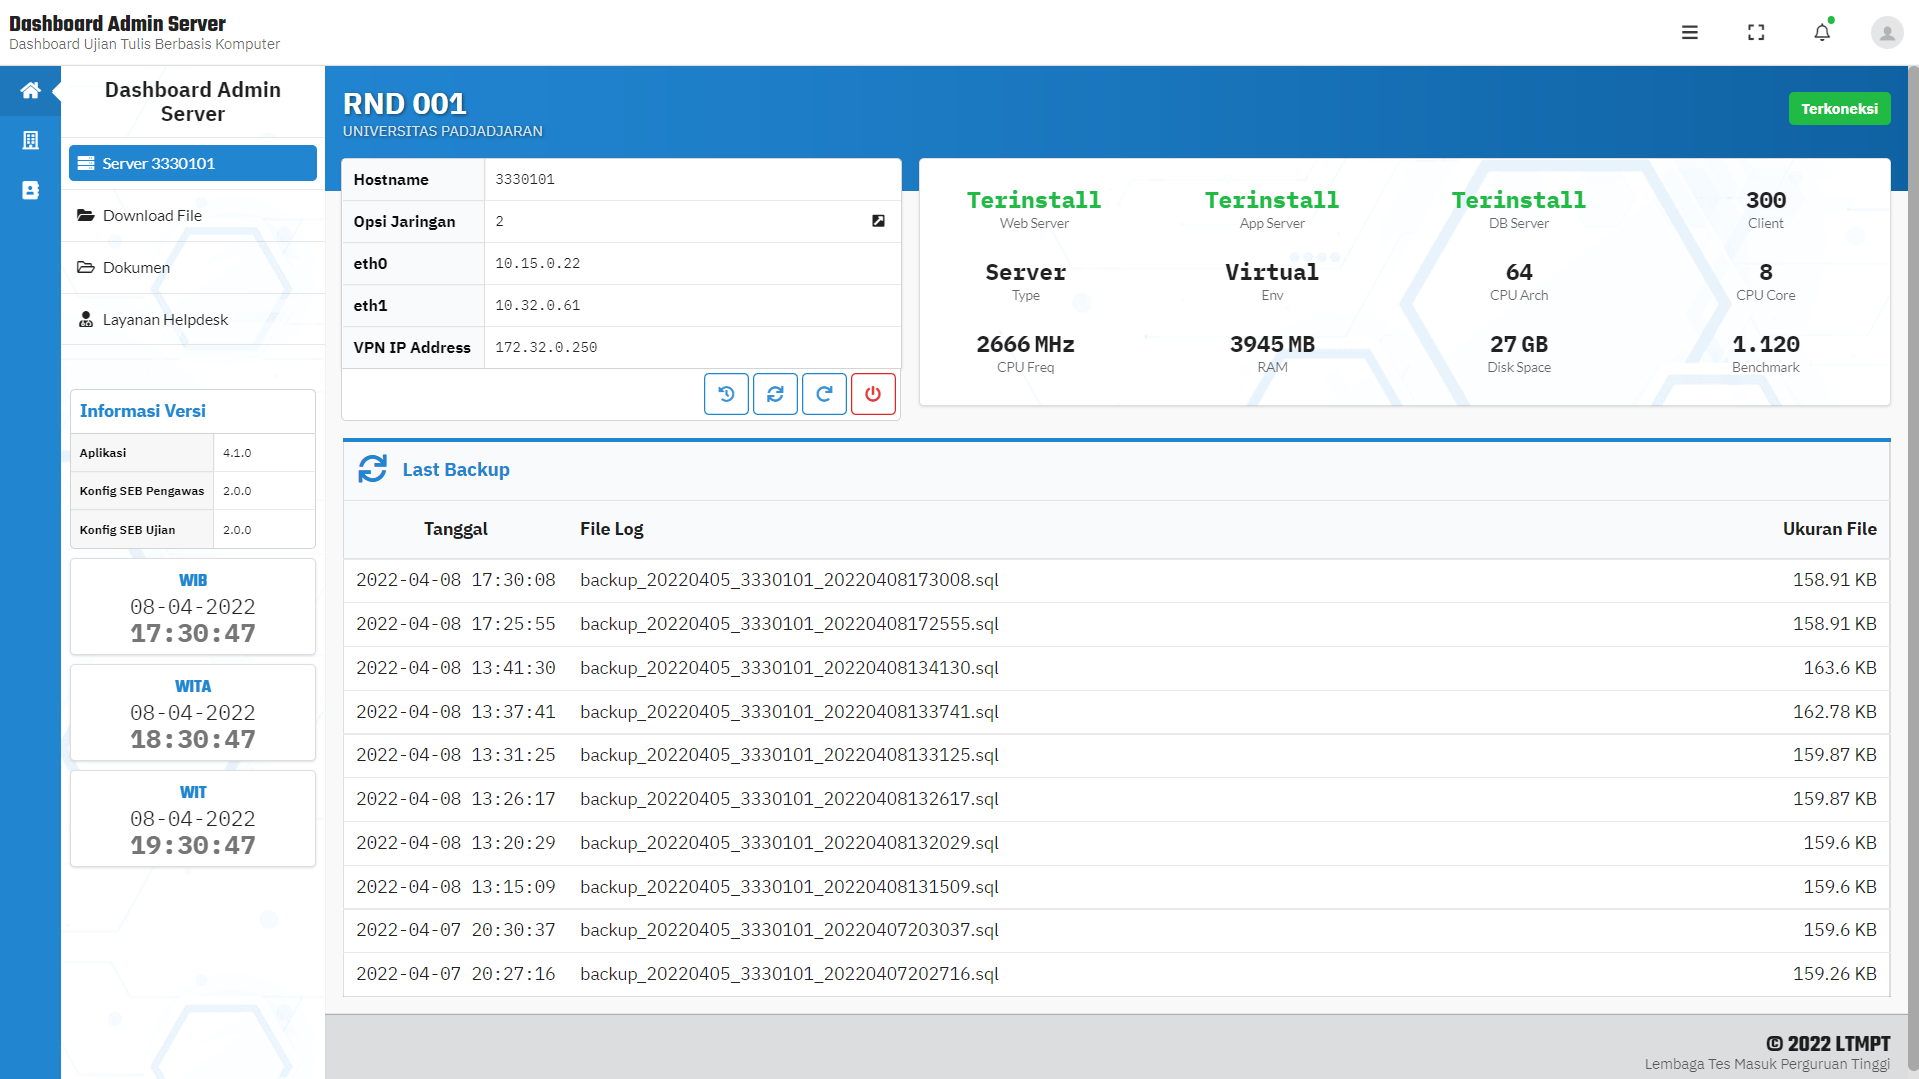The width and height of the screenshot is (1919, 1079).
Task: Click the Last Backup refresh icon
Action: coord(372,469)
